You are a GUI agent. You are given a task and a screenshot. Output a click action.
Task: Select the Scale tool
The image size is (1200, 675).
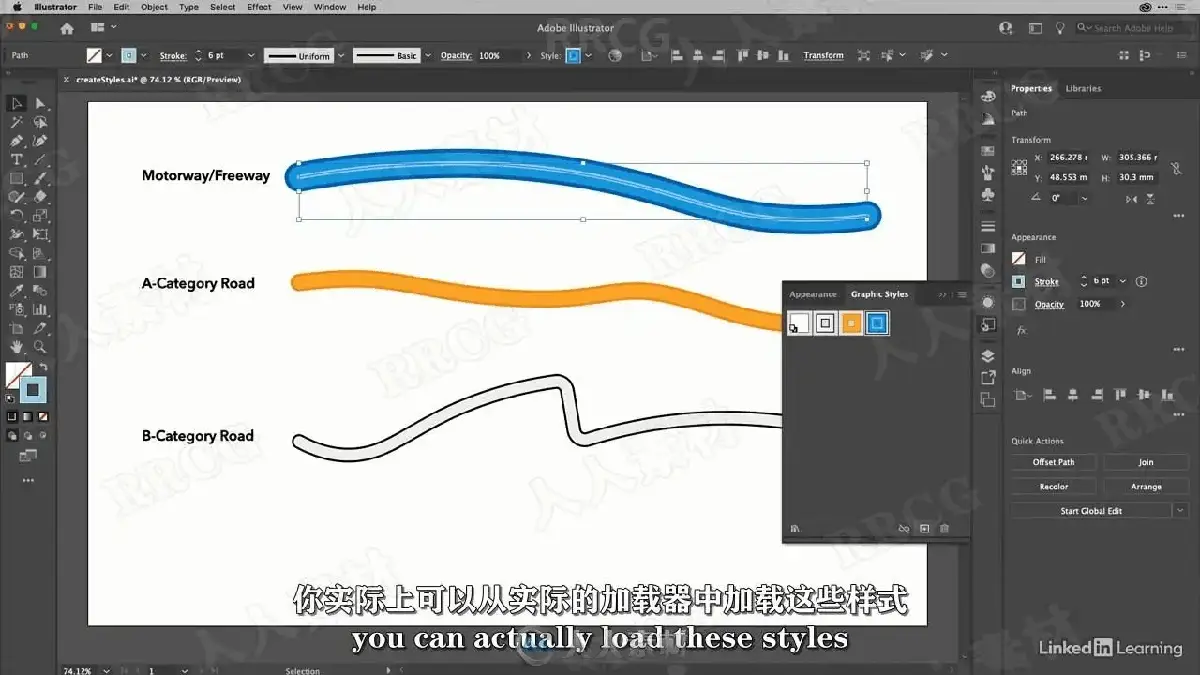pyautogui.click(x=41, y=215)
